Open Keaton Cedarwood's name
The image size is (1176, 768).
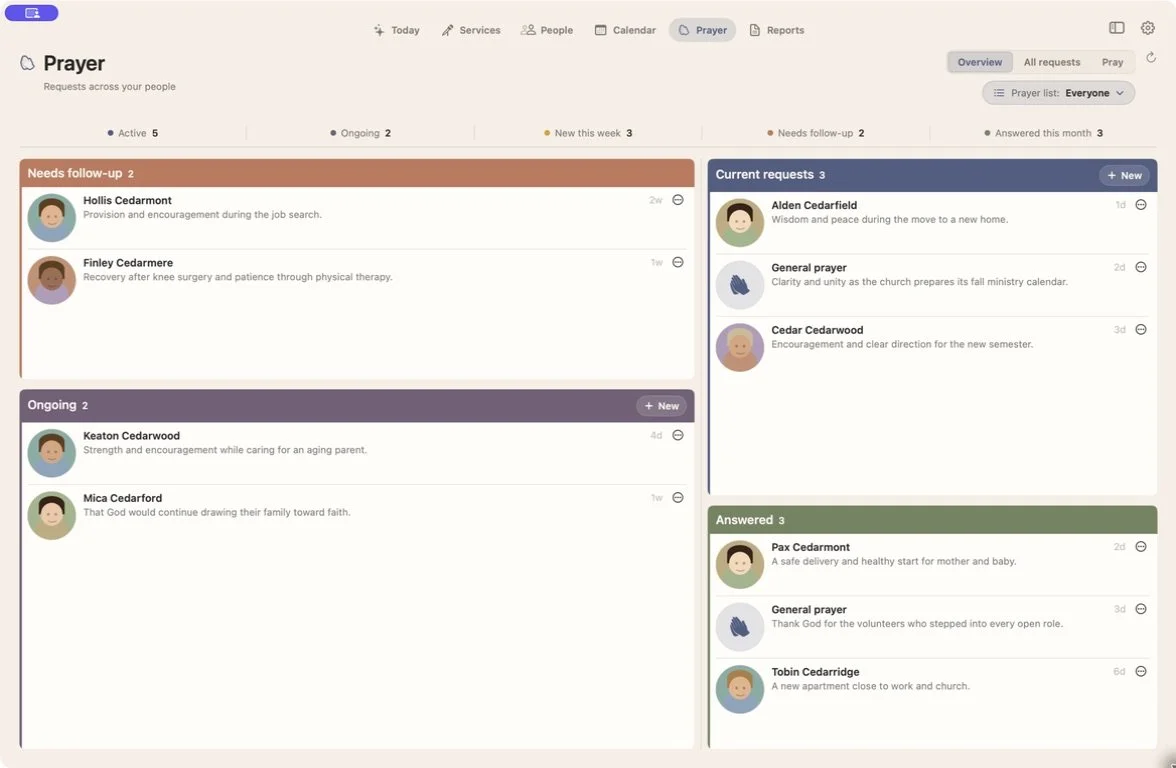(x=131, y=436)
